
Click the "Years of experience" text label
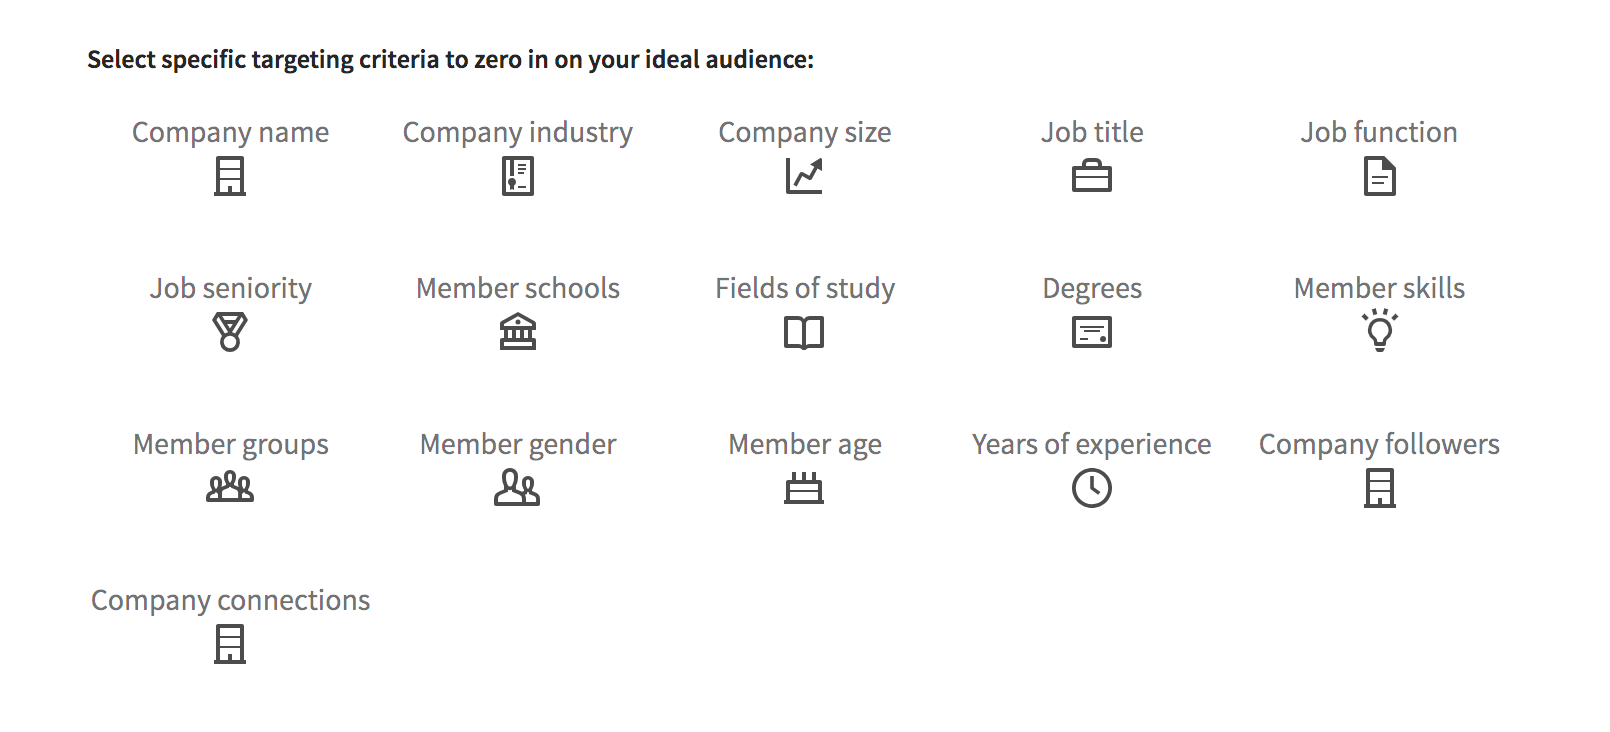pos(1091,444)
